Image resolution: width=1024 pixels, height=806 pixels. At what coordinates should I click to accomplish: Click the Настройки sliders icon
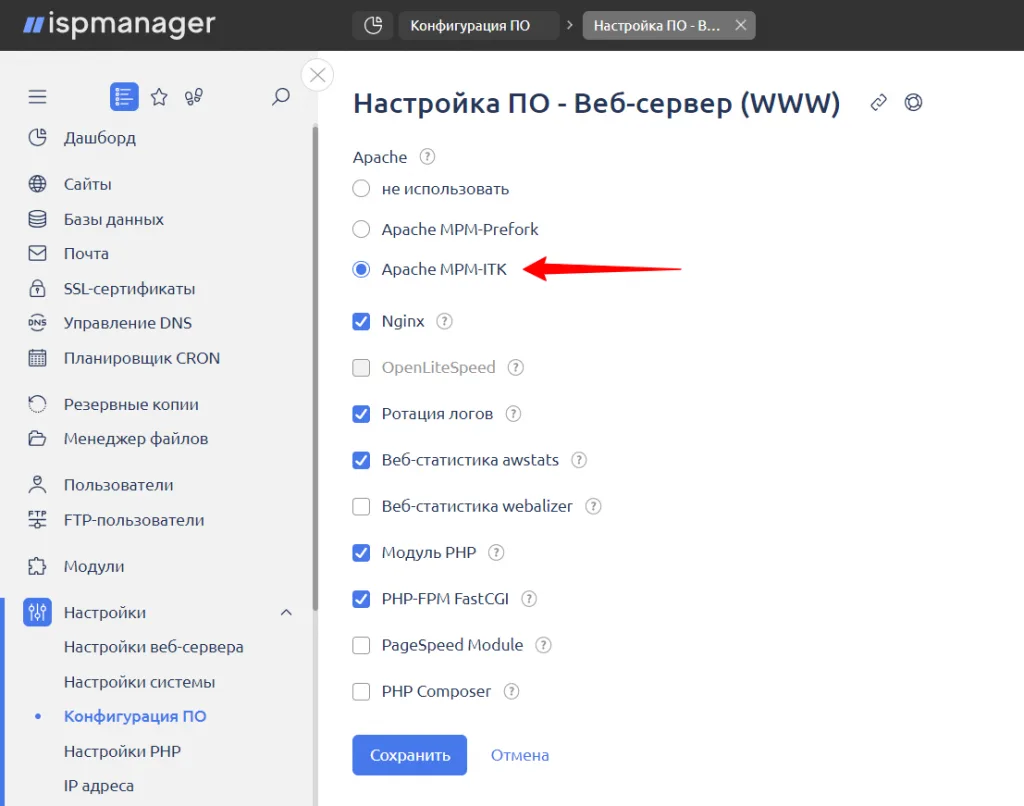point(37,613)
